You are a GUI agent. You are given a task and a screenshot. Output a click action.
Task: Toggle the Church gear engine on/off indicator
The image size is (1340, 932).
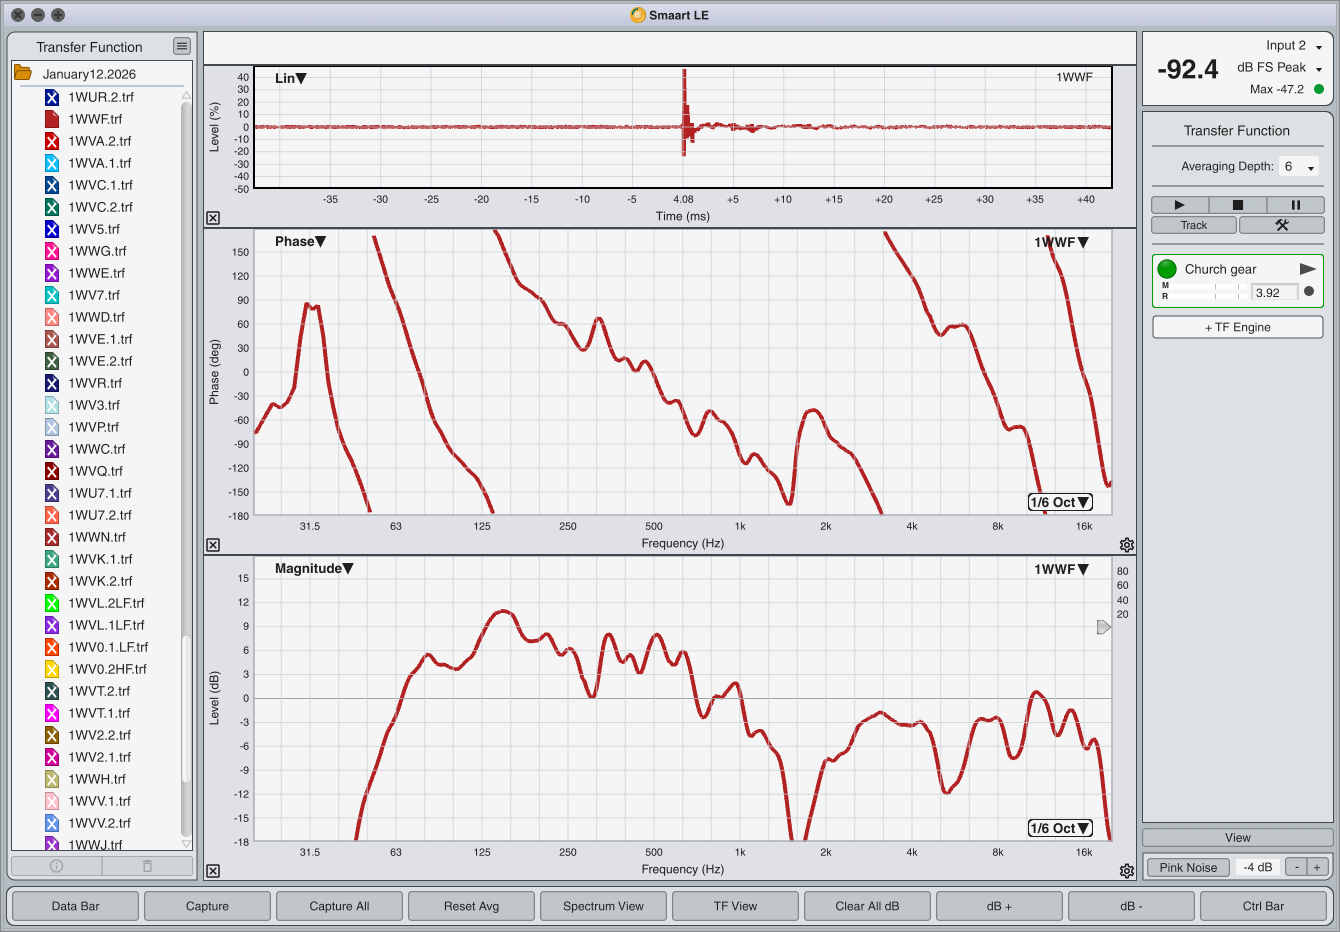click(1167, 268)
